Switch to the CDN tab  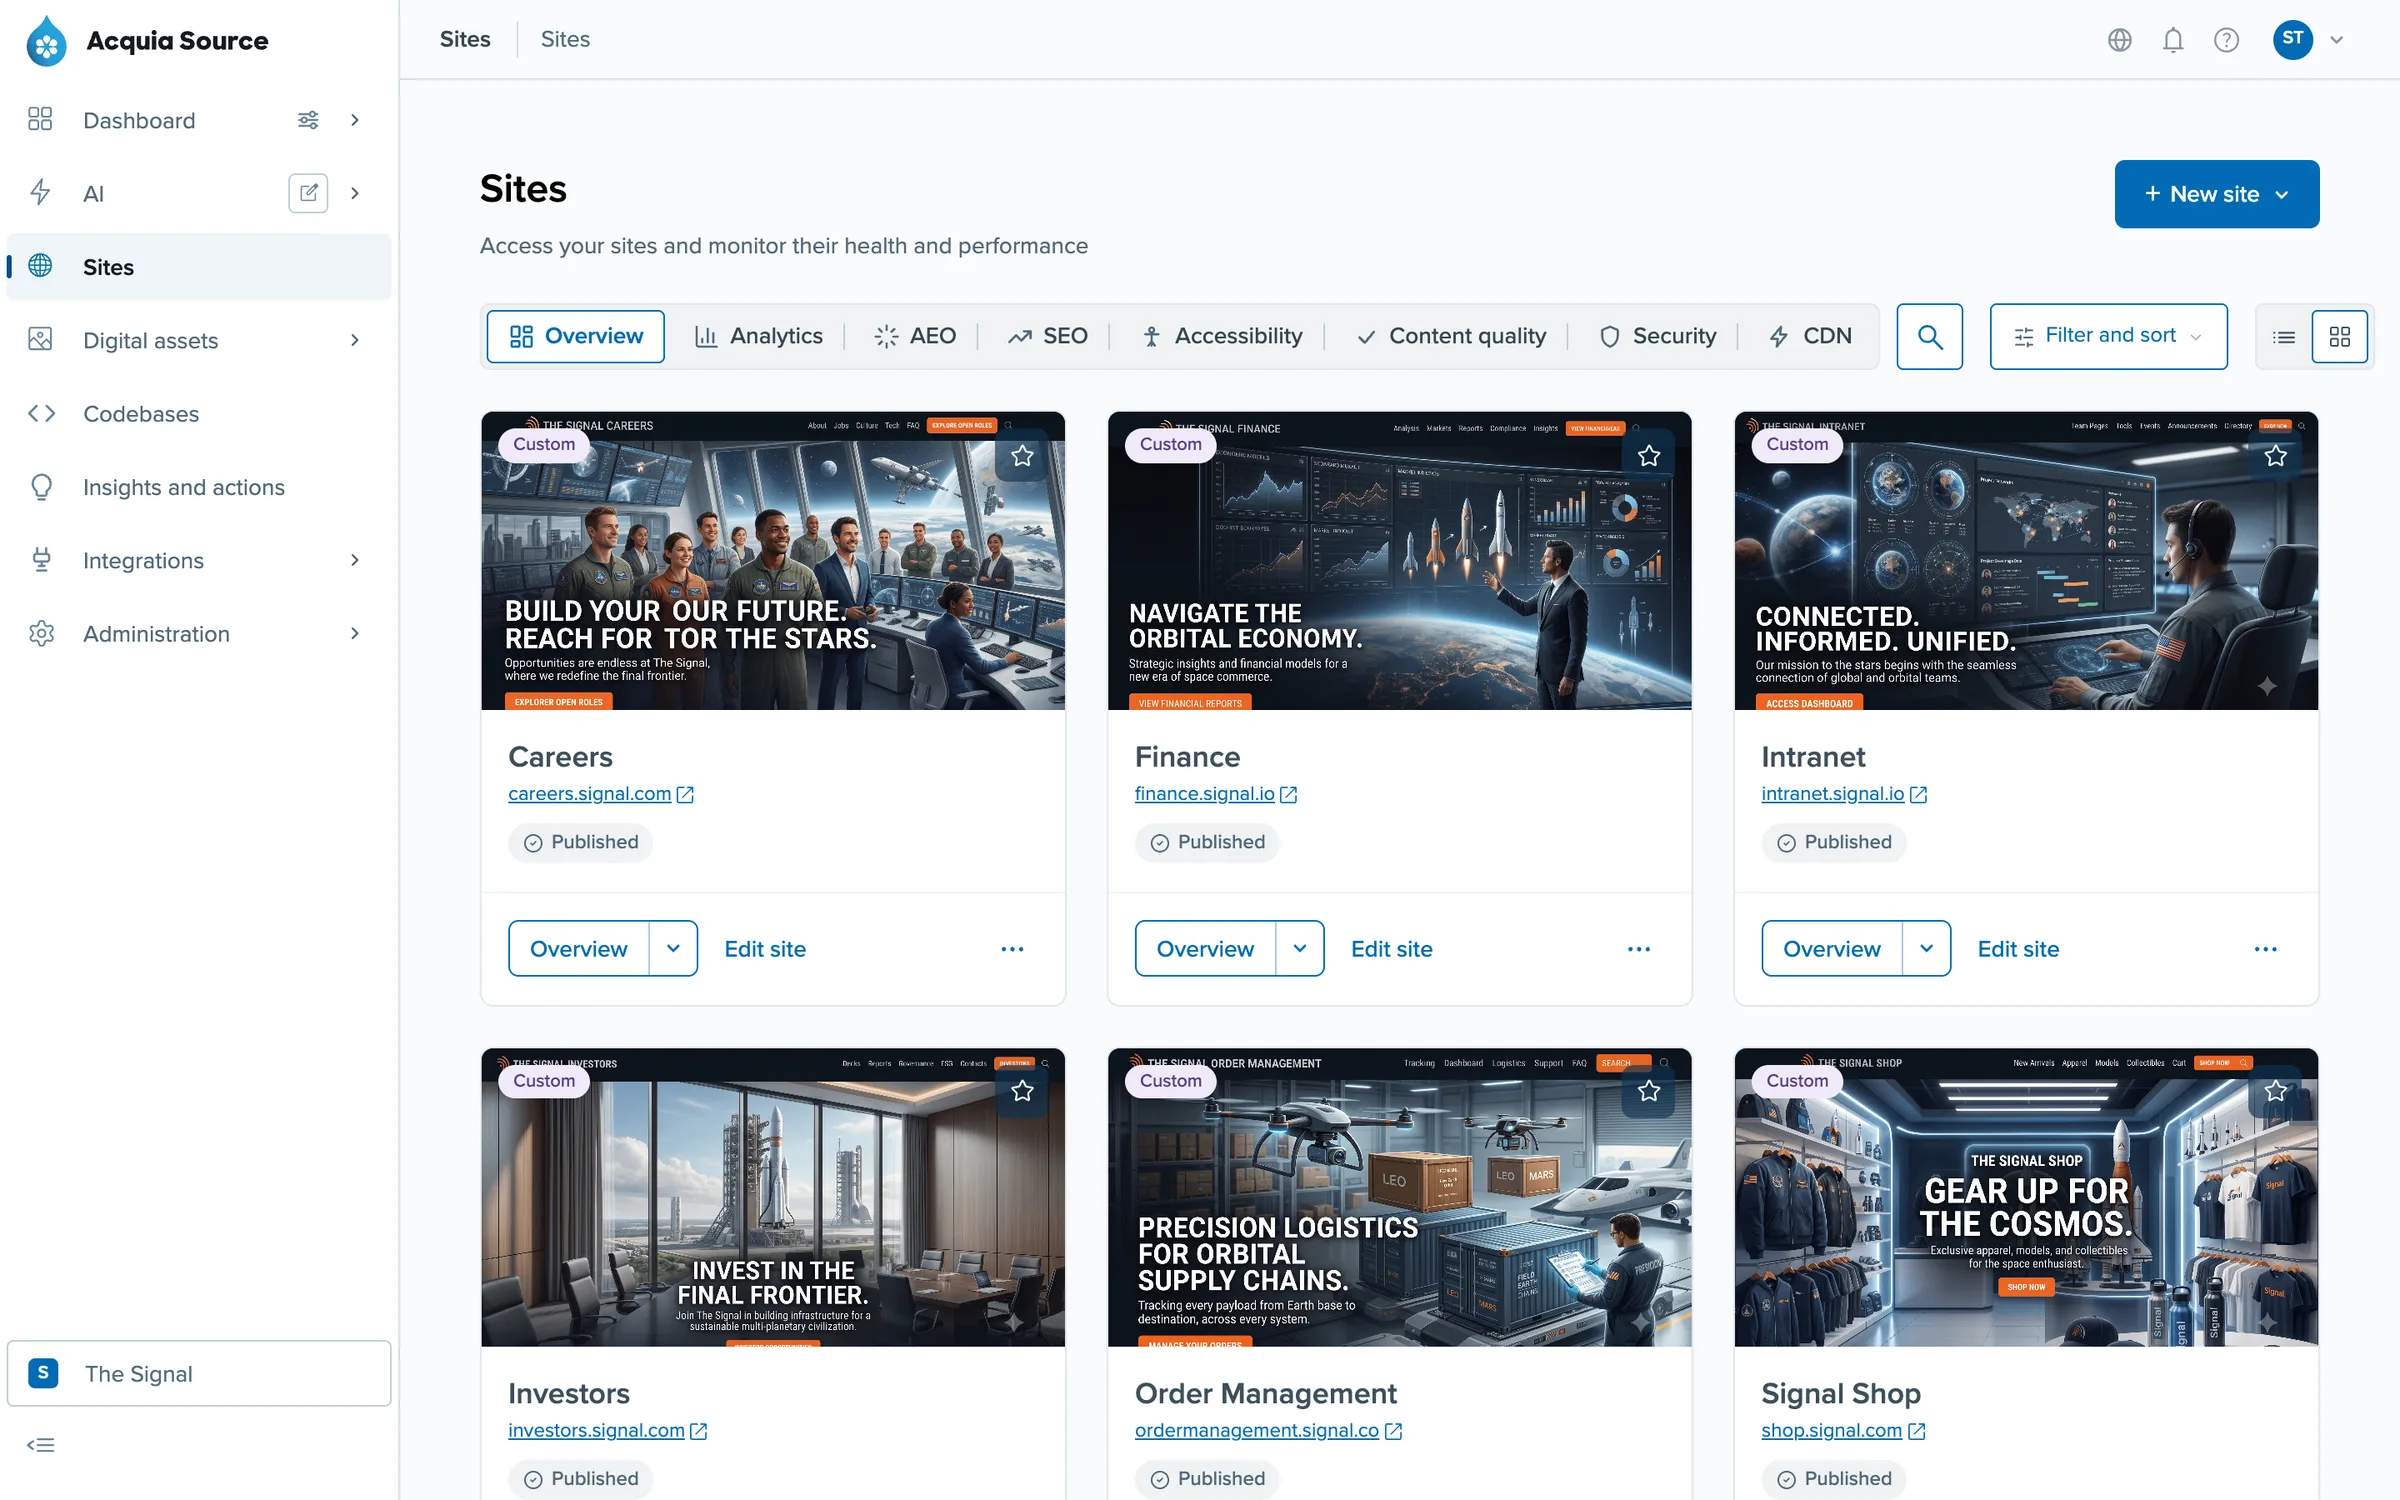[1810, 336]
